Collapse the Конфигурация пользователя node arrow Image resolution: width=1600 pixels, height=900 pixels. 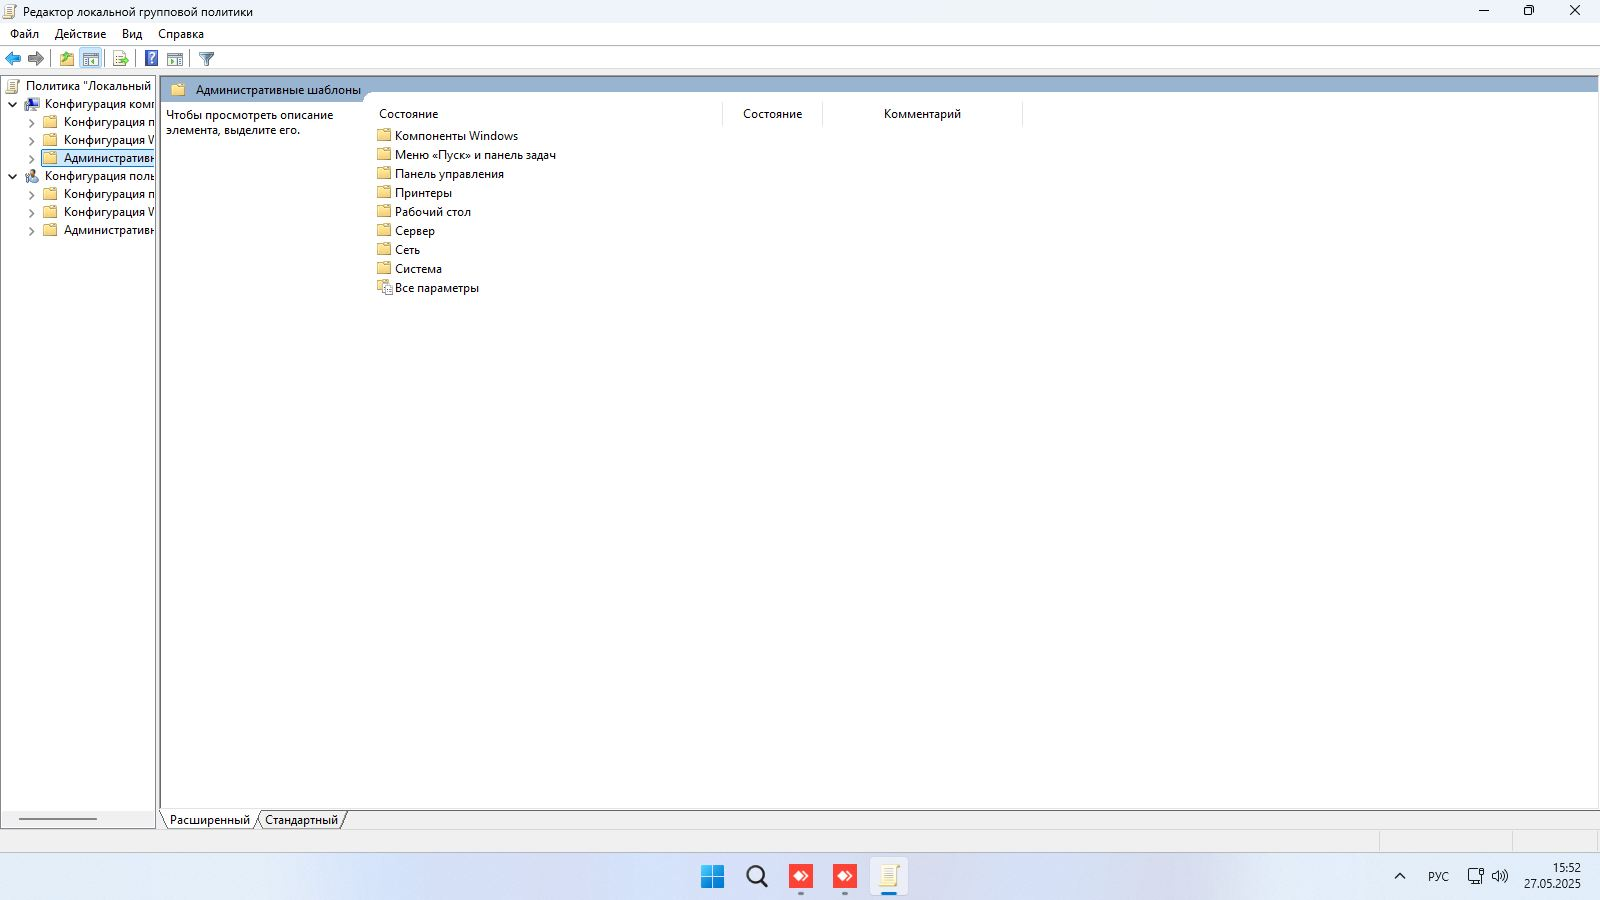(12, 176)
